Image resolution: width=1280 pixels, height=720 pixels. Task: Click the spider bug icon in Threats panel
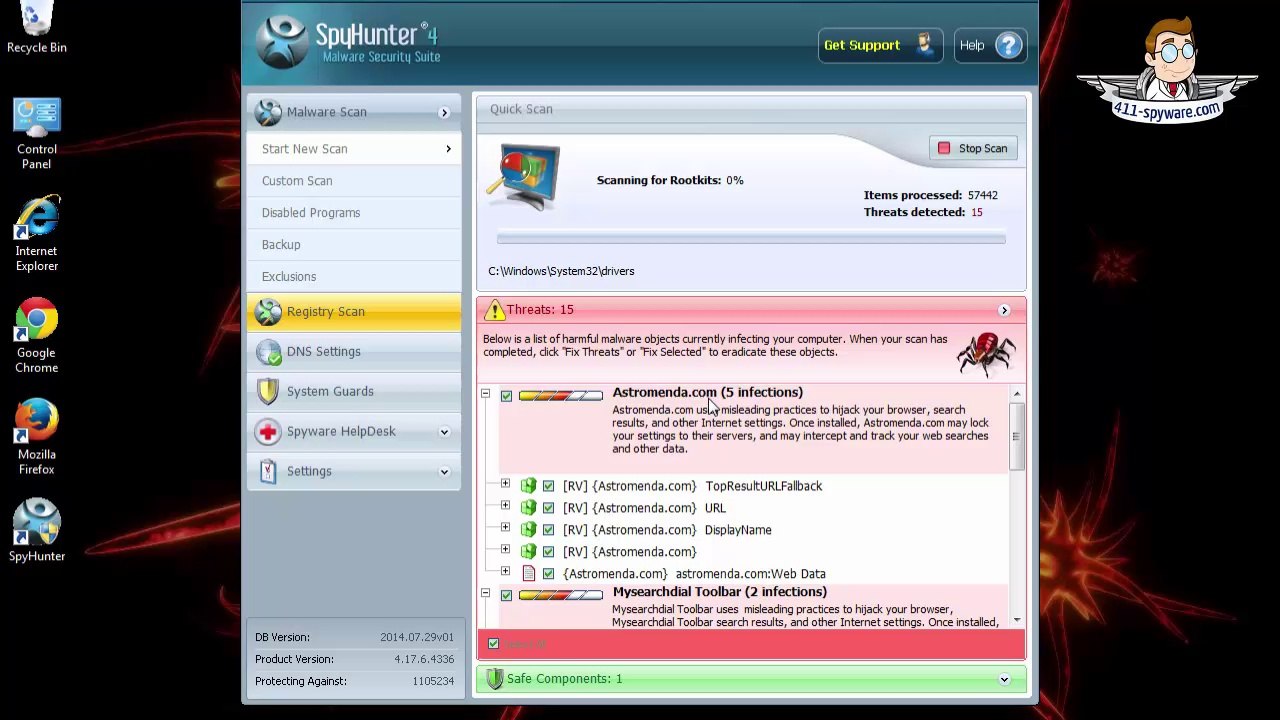click(986, 354)
